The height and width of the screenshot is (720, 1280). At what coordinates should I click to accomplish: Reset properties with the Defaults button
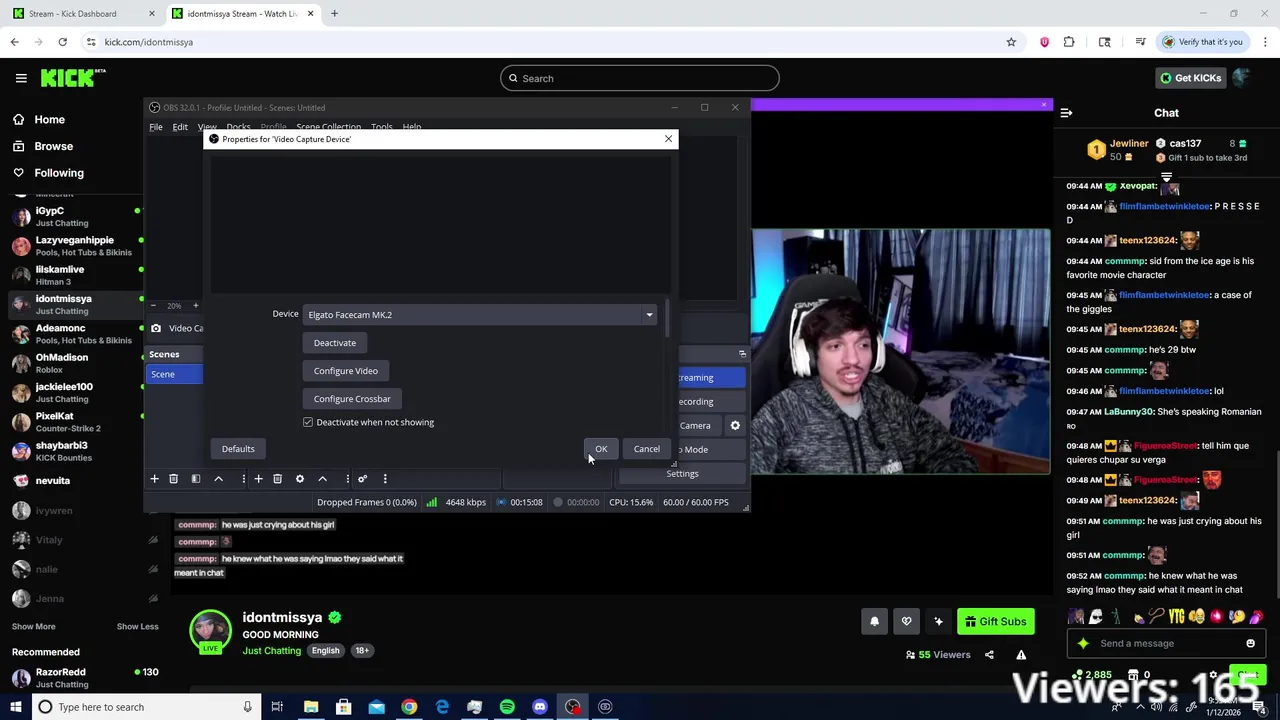[238, 449]
